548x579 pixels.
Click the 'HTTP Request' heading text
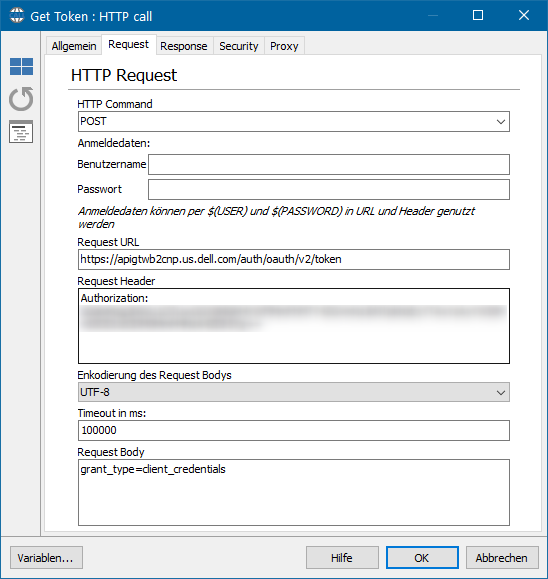pyautogui.click(x=124, y=75)
